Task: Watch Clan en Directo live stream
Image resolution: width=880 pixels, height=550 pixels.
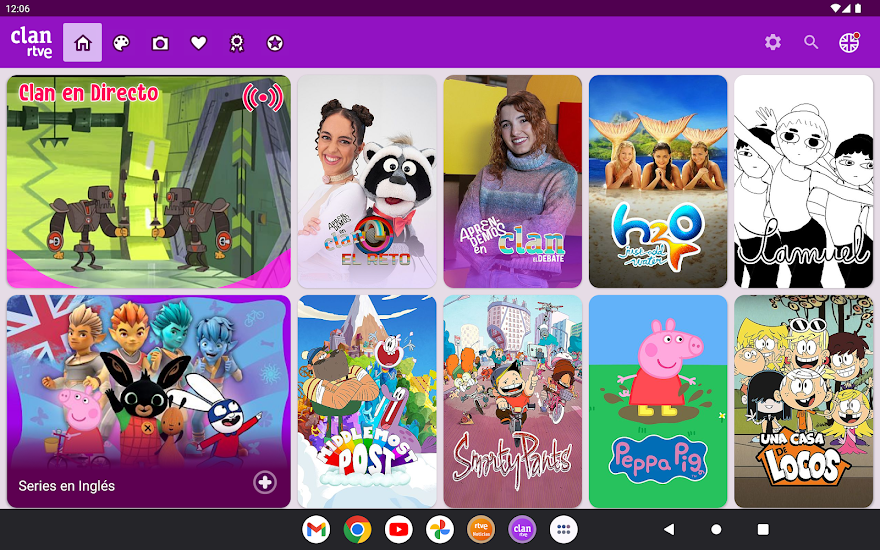Action: coord(148,181)
